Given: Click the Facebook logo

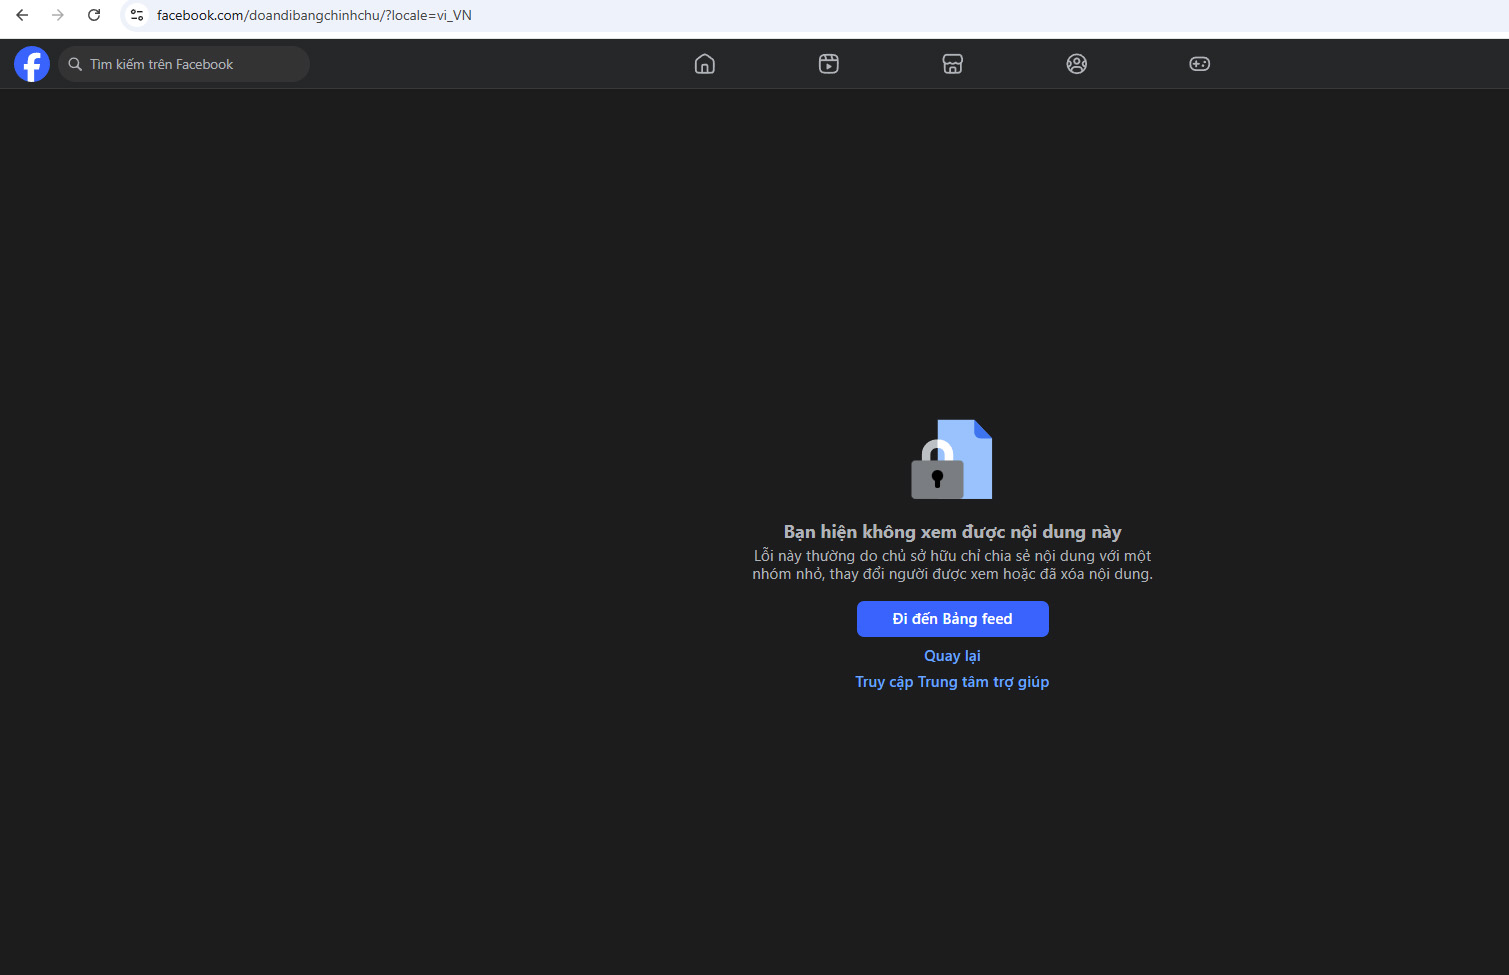Looking at the screenshot, I should 32,64.
